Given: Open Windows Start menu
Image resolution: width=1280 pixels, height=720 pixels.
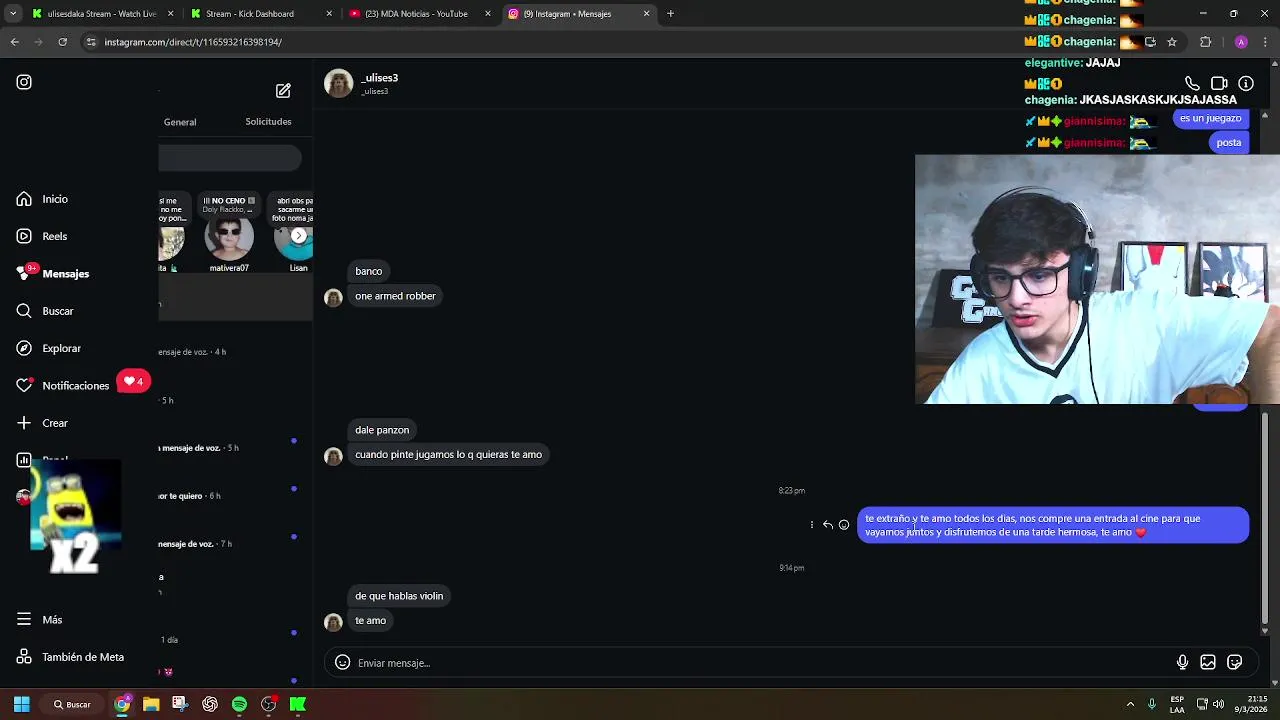Looking at the screenshot, I should (x=21, y=704).
